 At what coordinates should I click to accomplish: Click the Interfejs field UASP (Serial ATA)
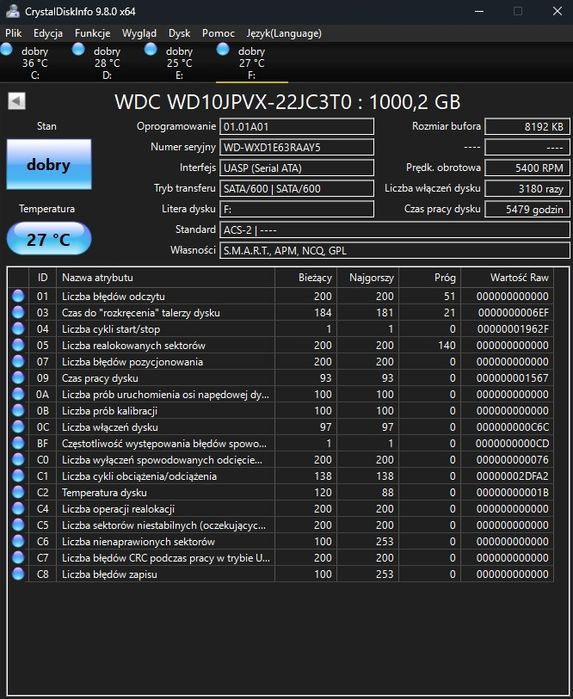297,168
